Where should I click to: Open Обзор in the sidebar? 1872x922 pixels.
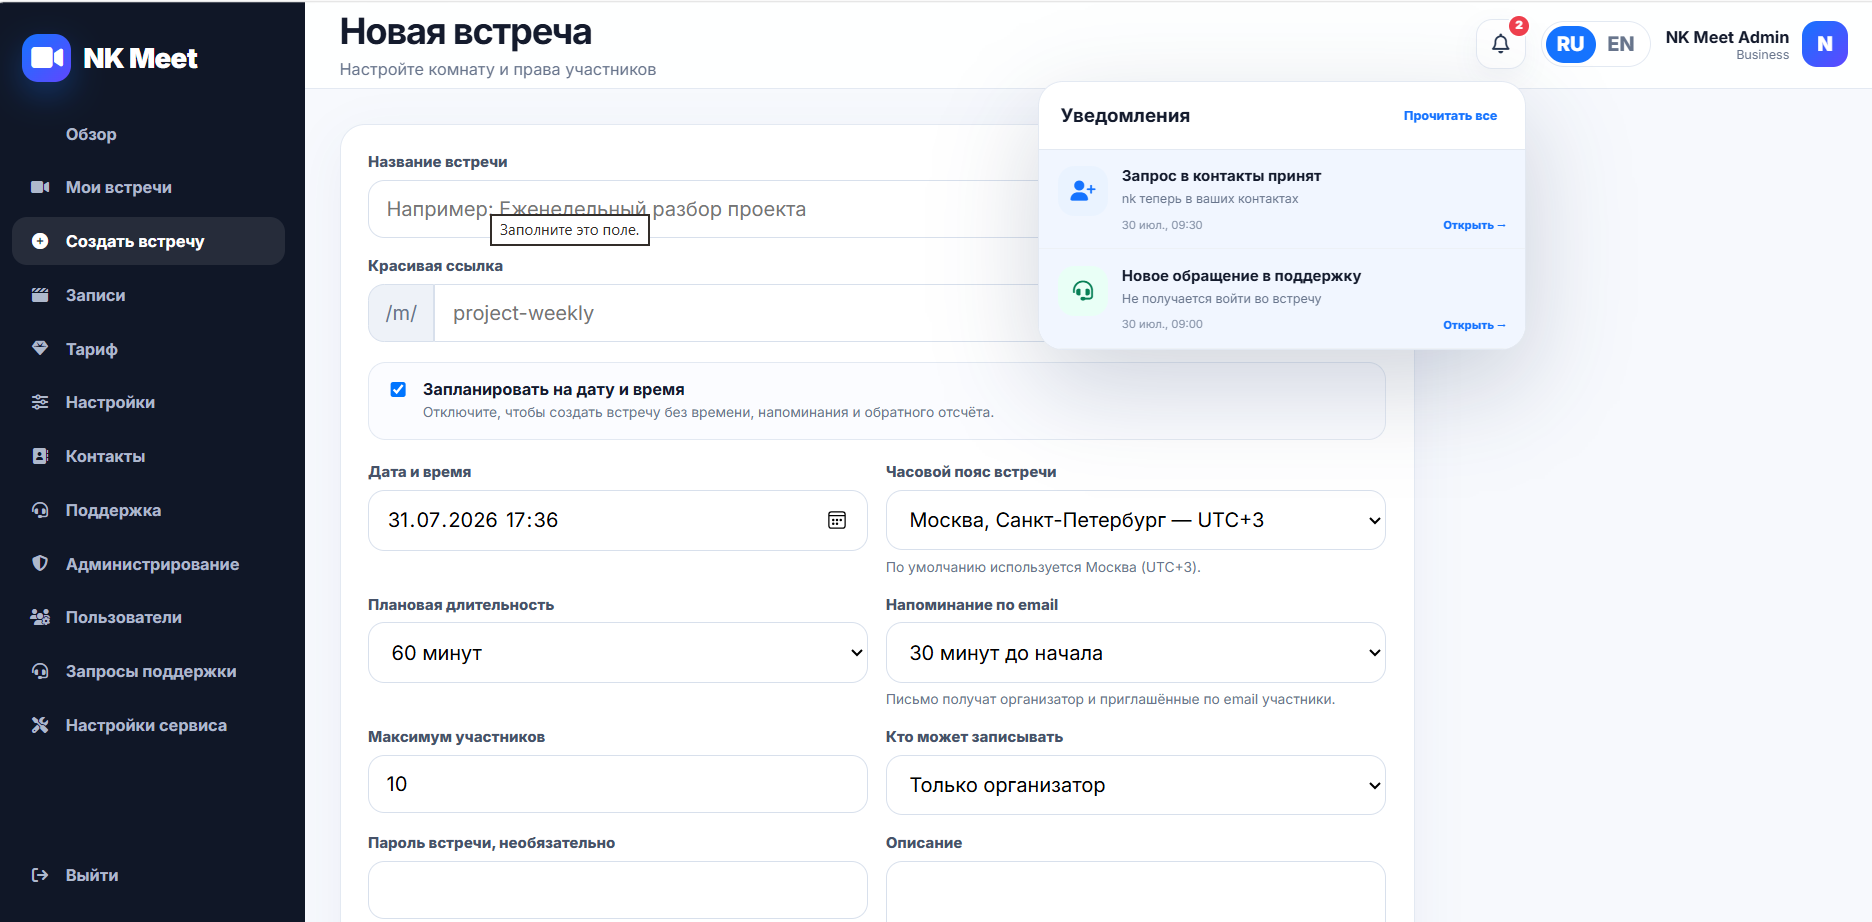[91, 134]
